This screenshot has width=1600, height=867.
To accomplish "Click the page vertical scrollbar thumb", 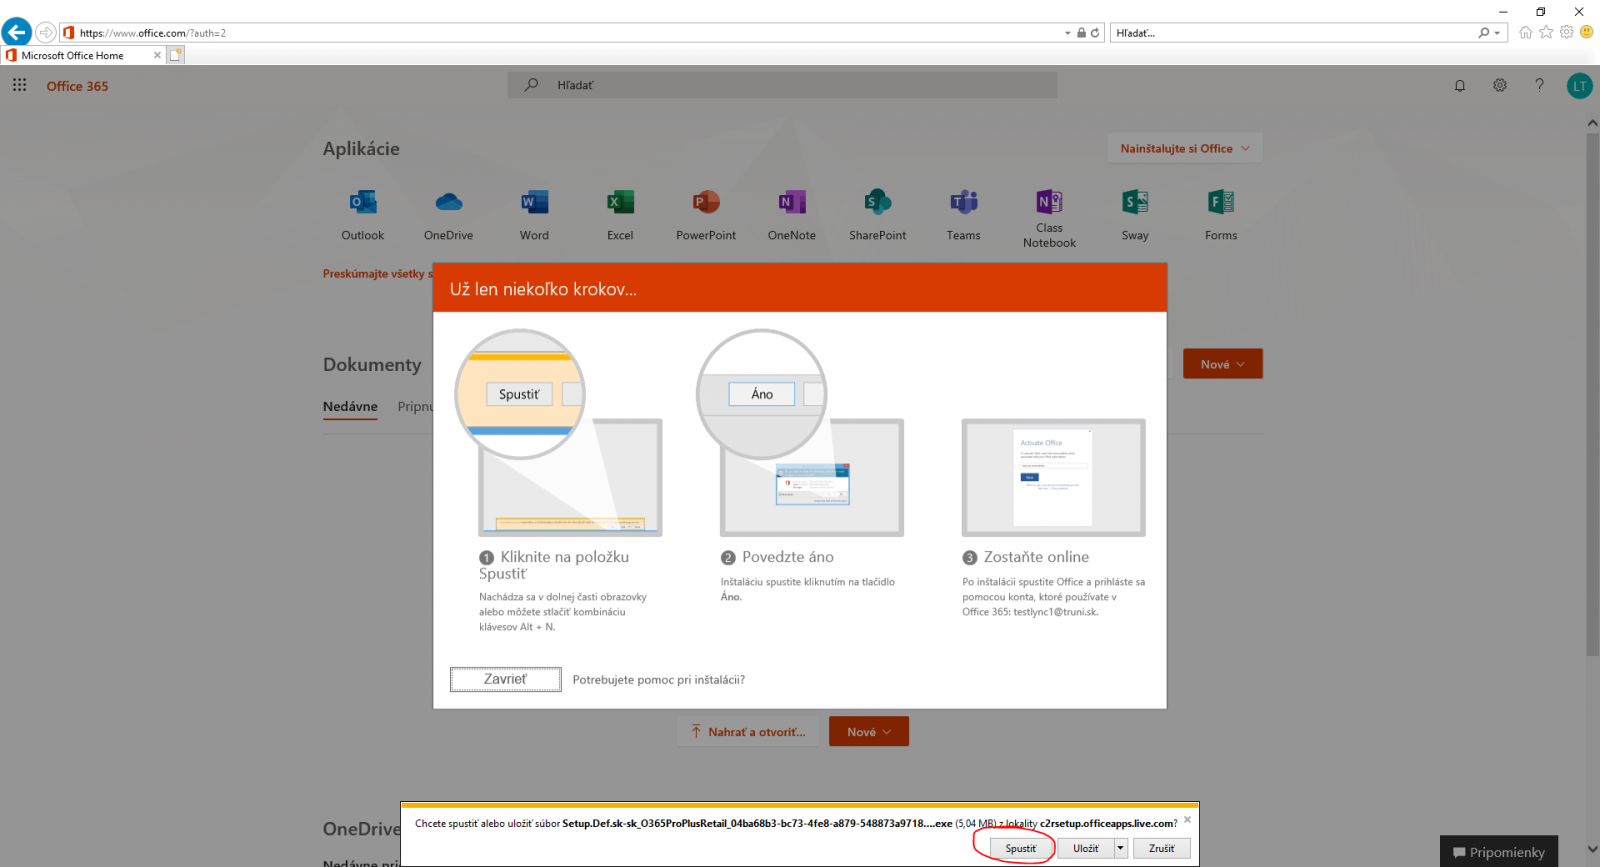I will [1592, 395].
